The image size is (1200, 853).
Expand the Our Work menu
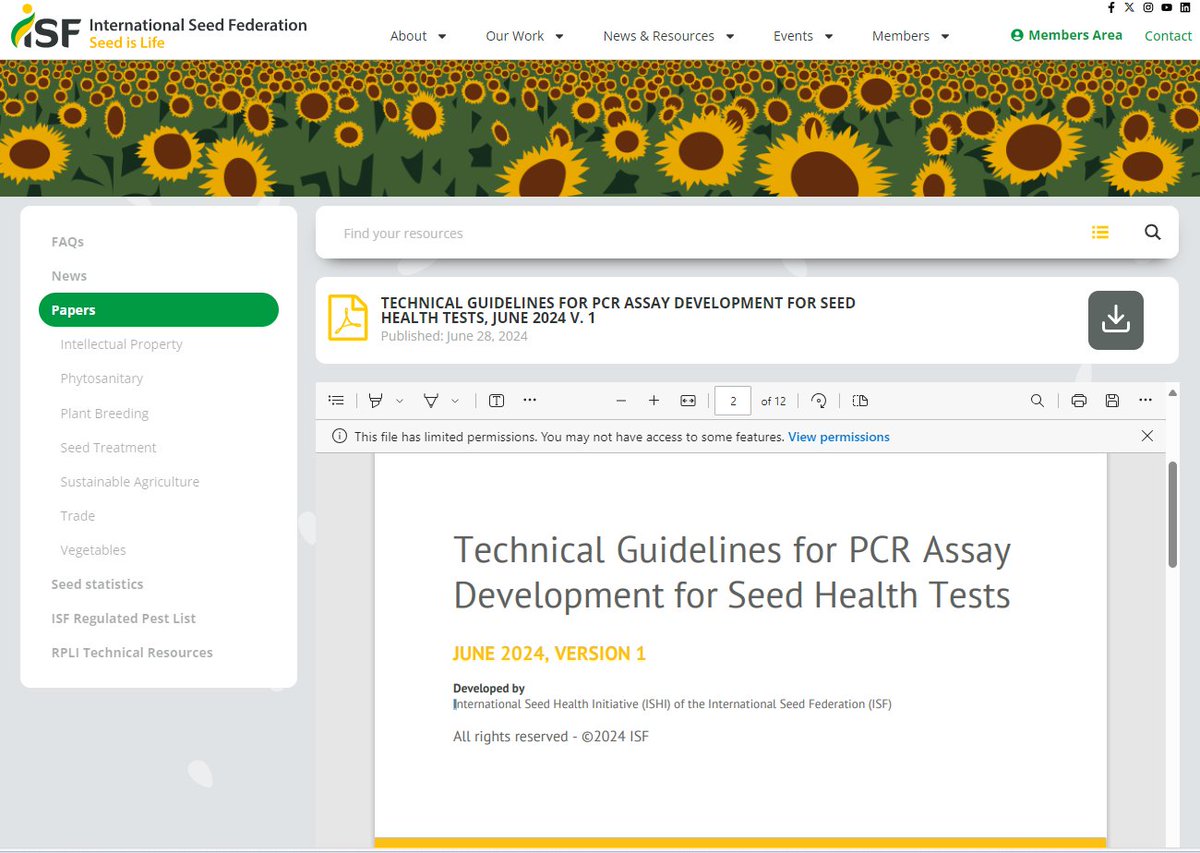pos(525,36)
